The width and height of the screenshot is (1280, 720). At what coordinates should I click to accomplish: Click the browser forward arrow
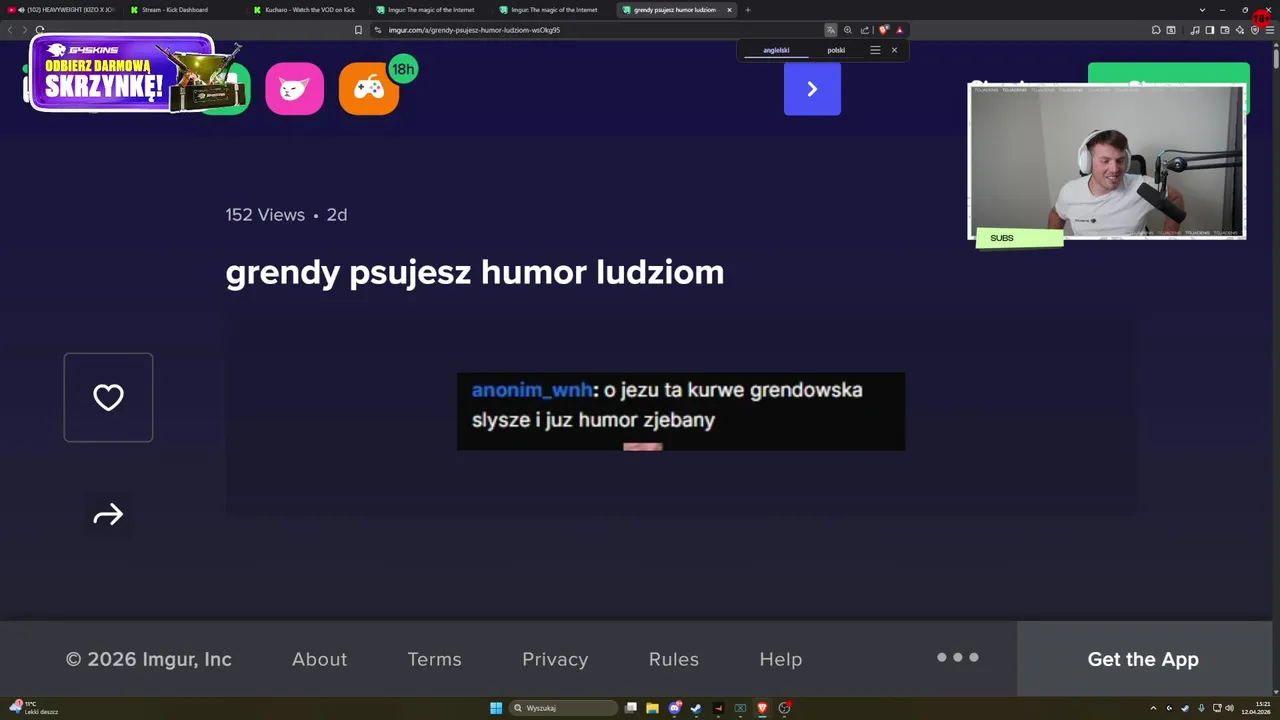click(x=24, y=30)
